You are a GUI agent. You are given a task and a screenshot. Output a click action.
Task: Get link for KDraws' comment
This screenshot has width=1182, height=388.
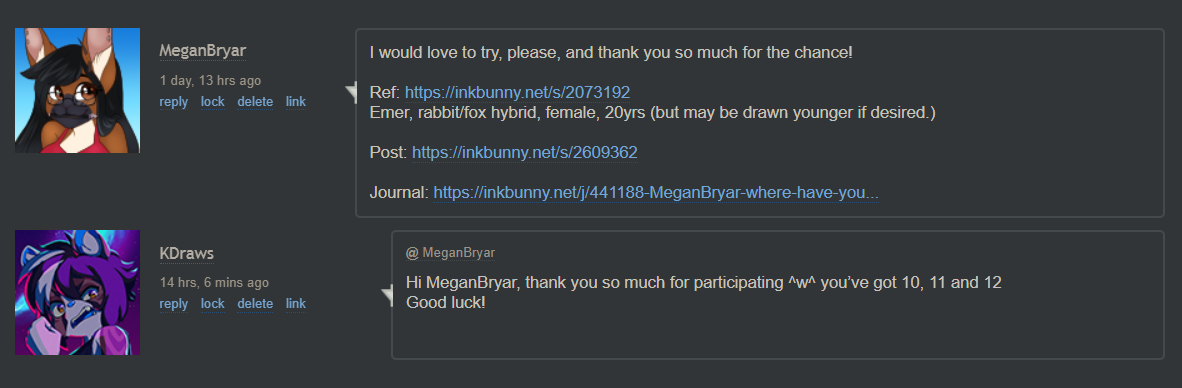click(296, 304)
